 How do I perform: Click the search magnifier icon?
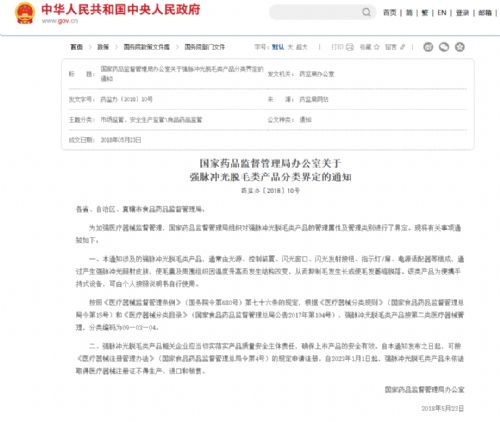(366, 12)
